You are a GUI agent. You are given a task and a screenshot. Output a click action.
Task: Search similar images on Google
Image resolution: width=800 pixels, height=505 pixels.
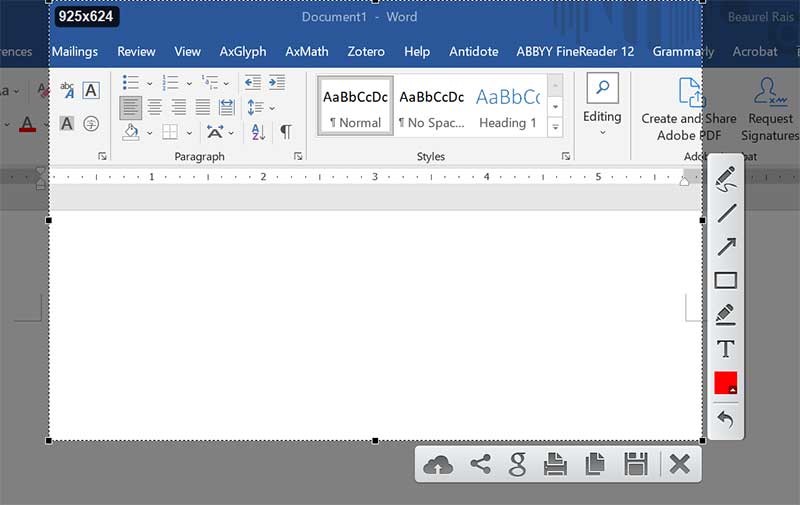coord(517,464)
